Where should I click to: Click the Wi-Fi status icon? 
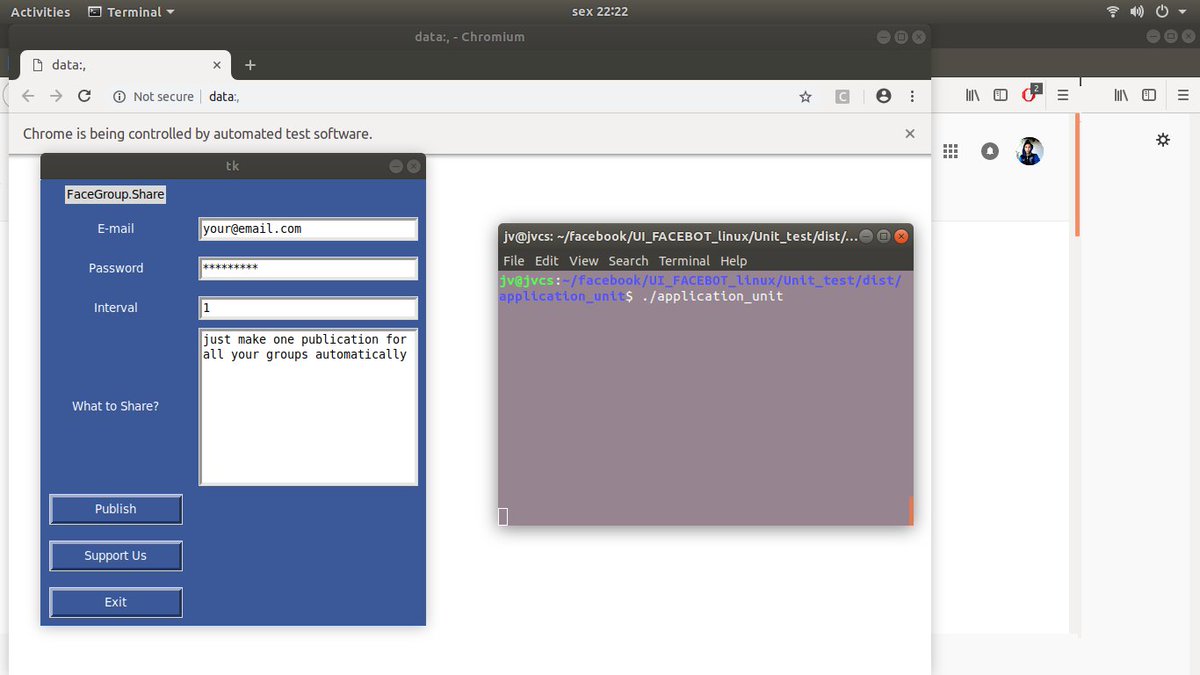[1113, 12]
